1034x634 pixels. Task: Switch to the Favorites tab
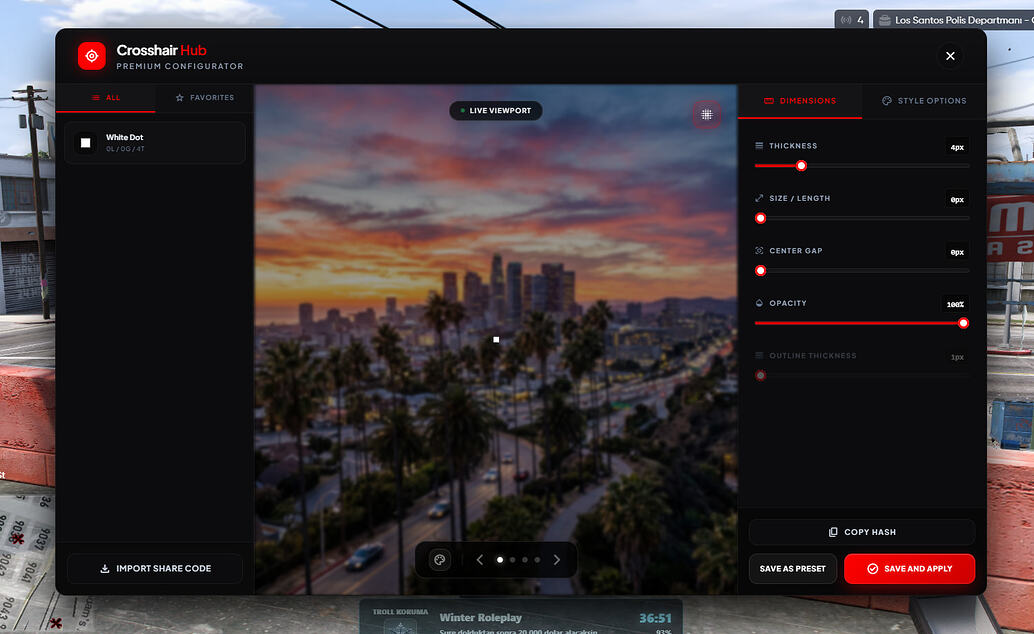(204, 98)
